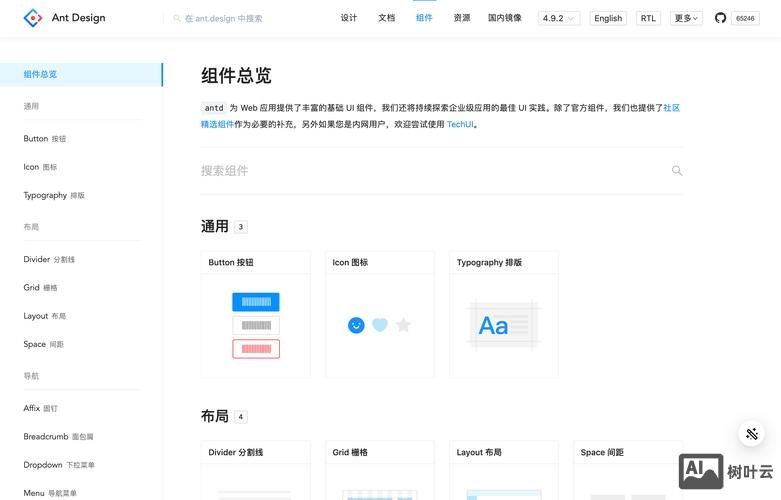Follow the TechUI link
This screenshot has height=500, width=781.
(460, 125)
